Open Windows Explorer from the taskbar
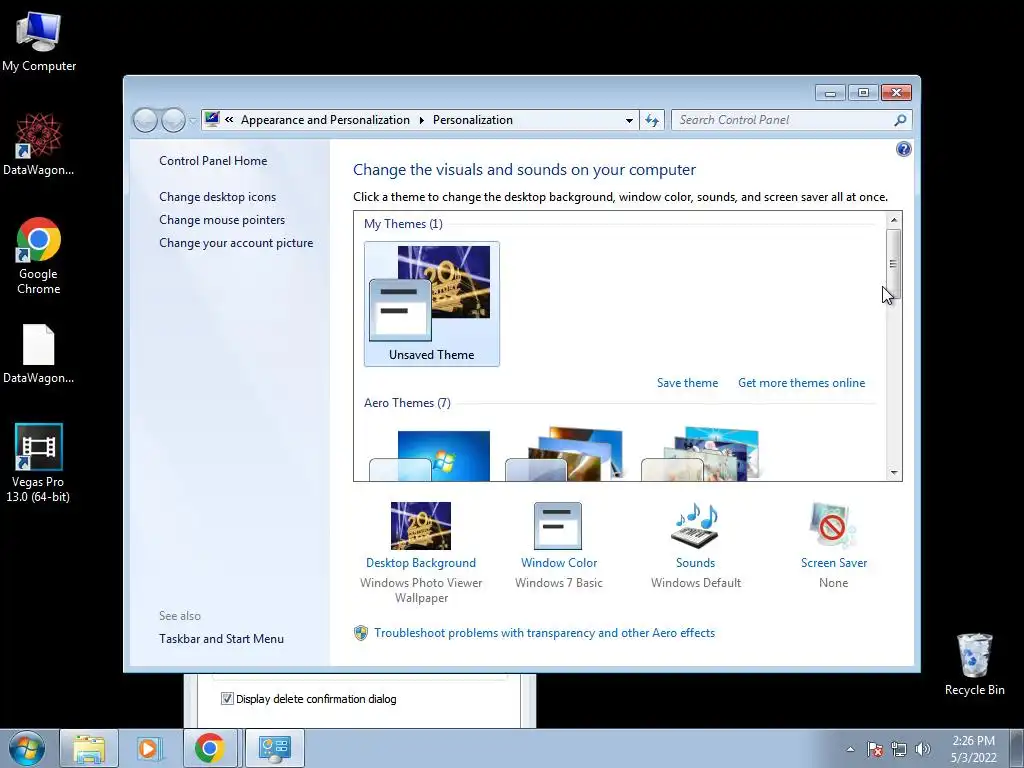 point(89,748)
